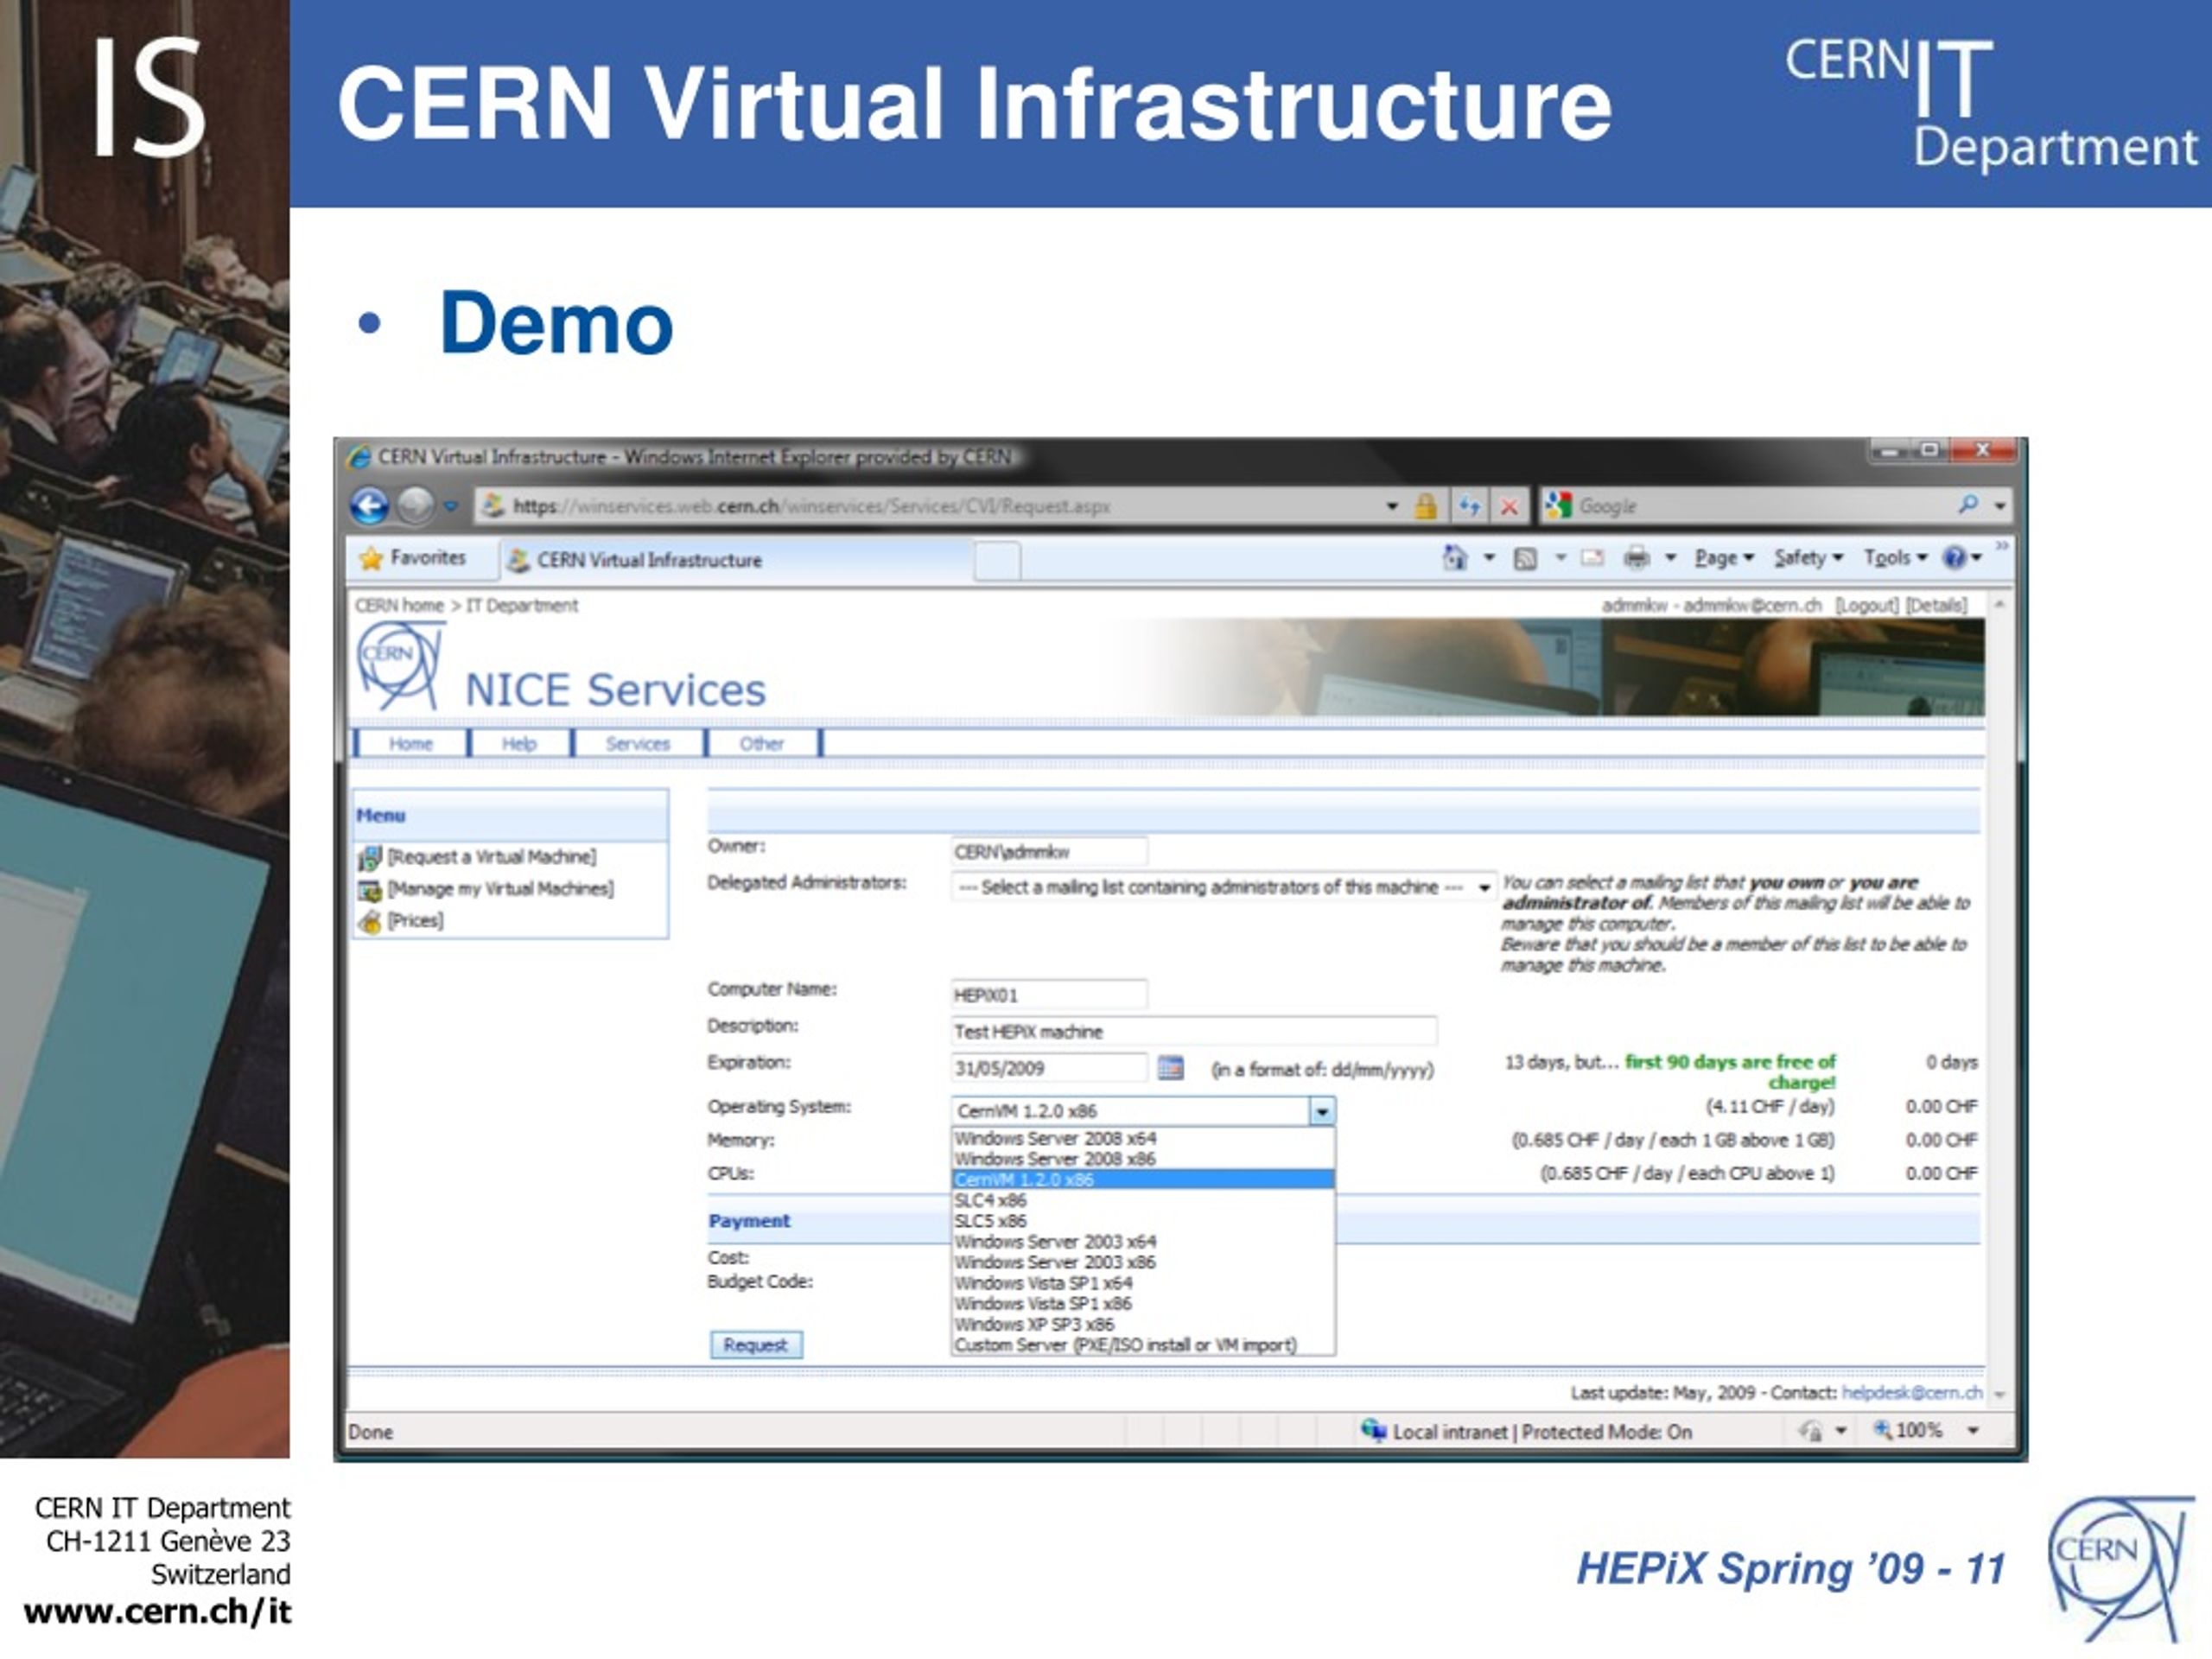
Task: Select Custom Server PXE/ISO install option
Action: [1142, 1345]
